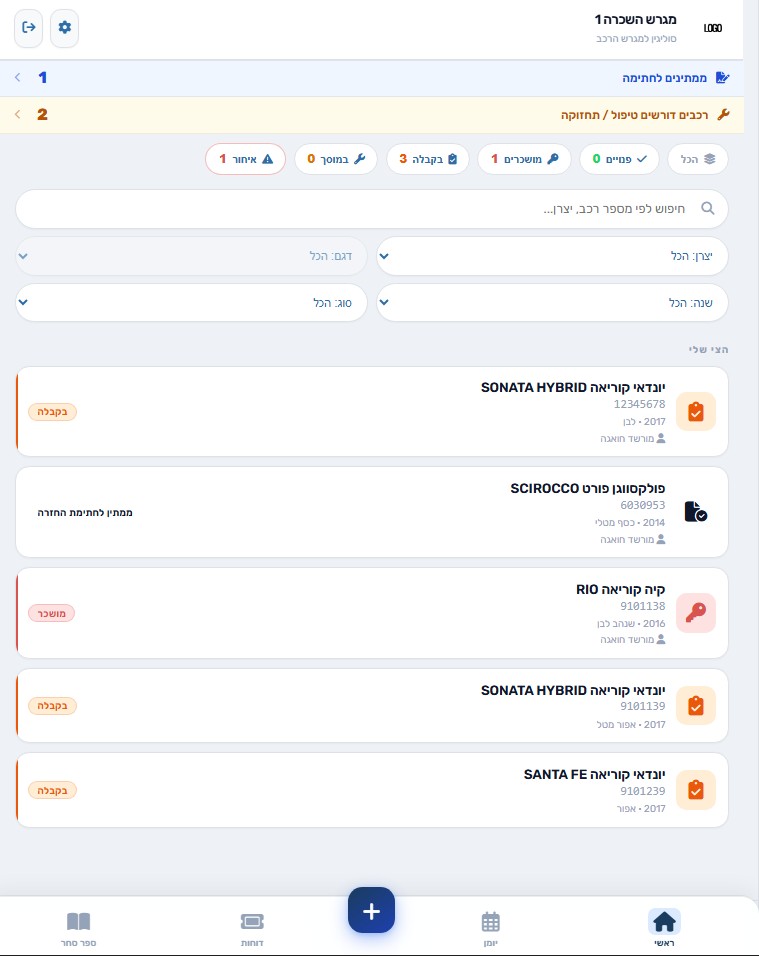Image resolution: width=759 pixels, height=956 pixels.
Task: Select the במוסך filter chip
Action: pos(336,159)
